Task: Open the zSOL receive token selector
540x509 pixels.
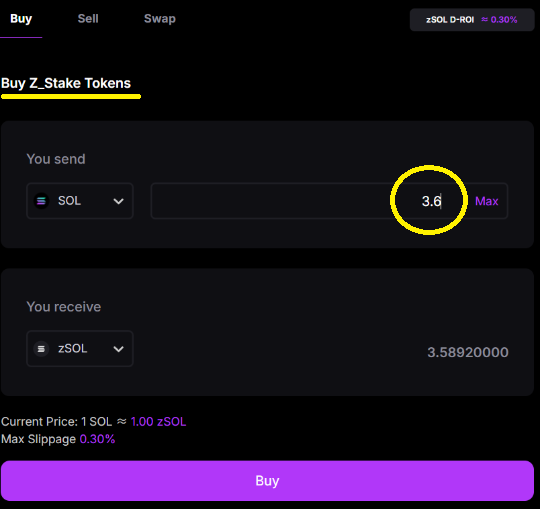Action: pyautogui.click(x=80, y=349)
